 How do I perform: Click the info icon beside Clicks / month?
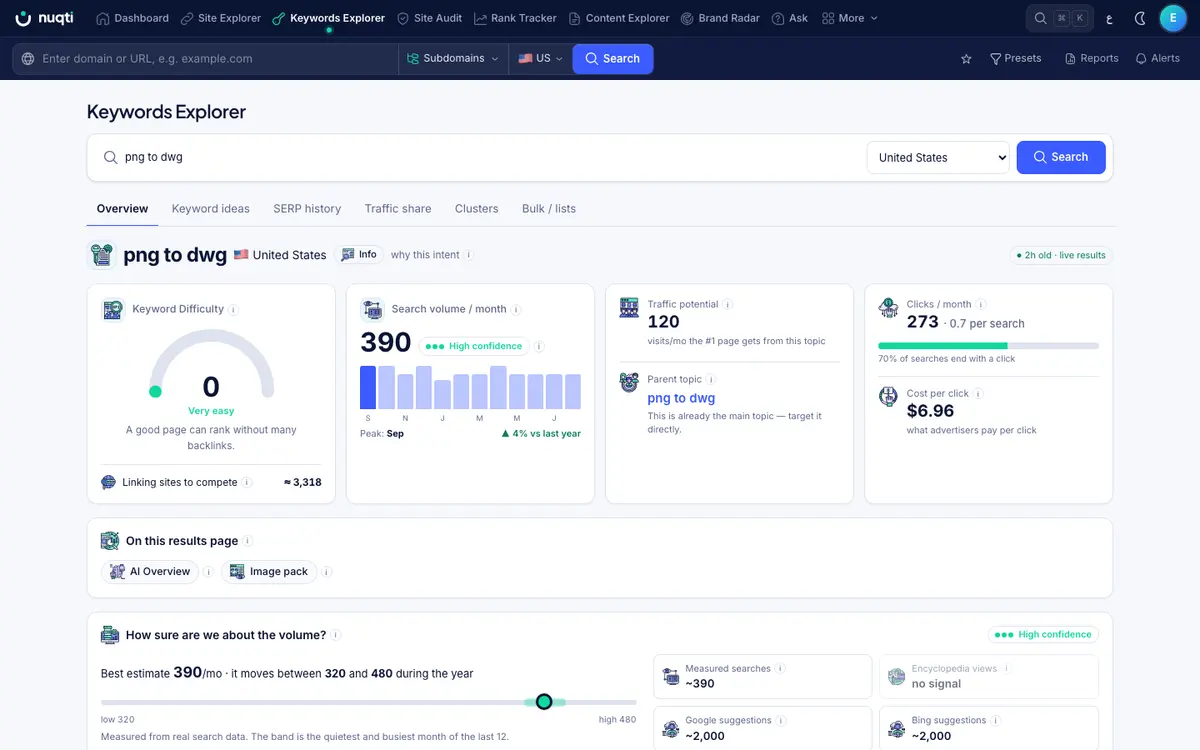click(x=981, y=304)
